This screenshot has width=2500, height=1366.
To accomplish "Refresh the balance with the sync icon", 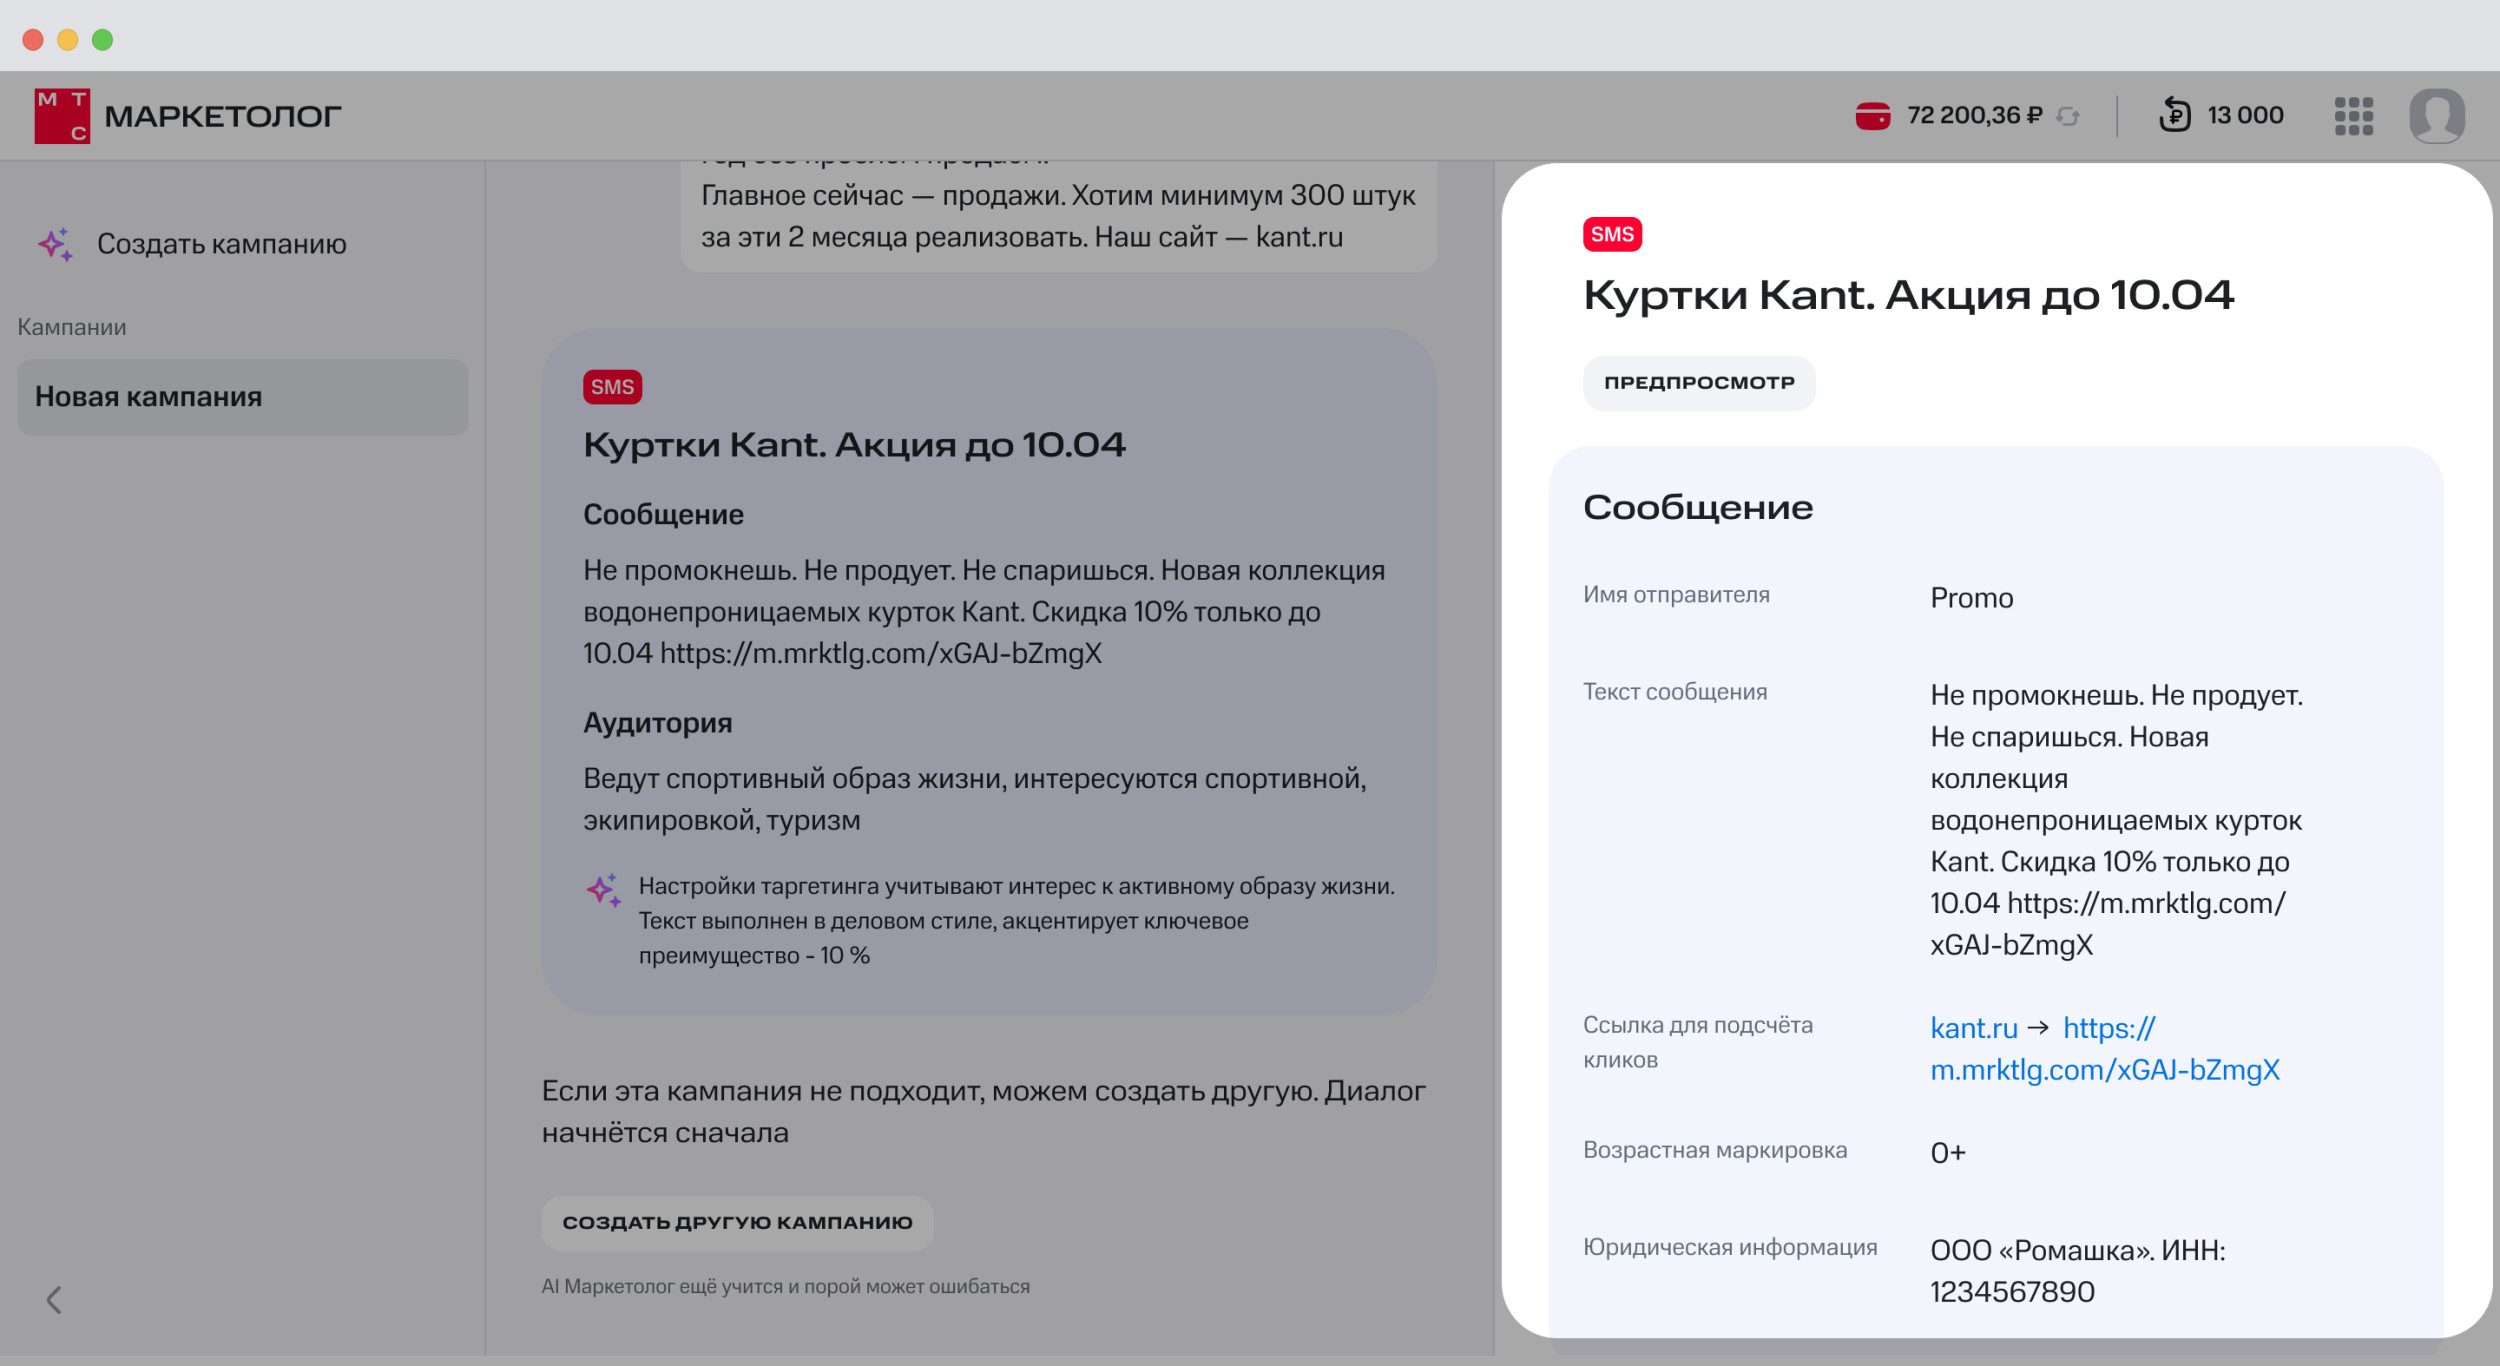I will coord(2068,117).
